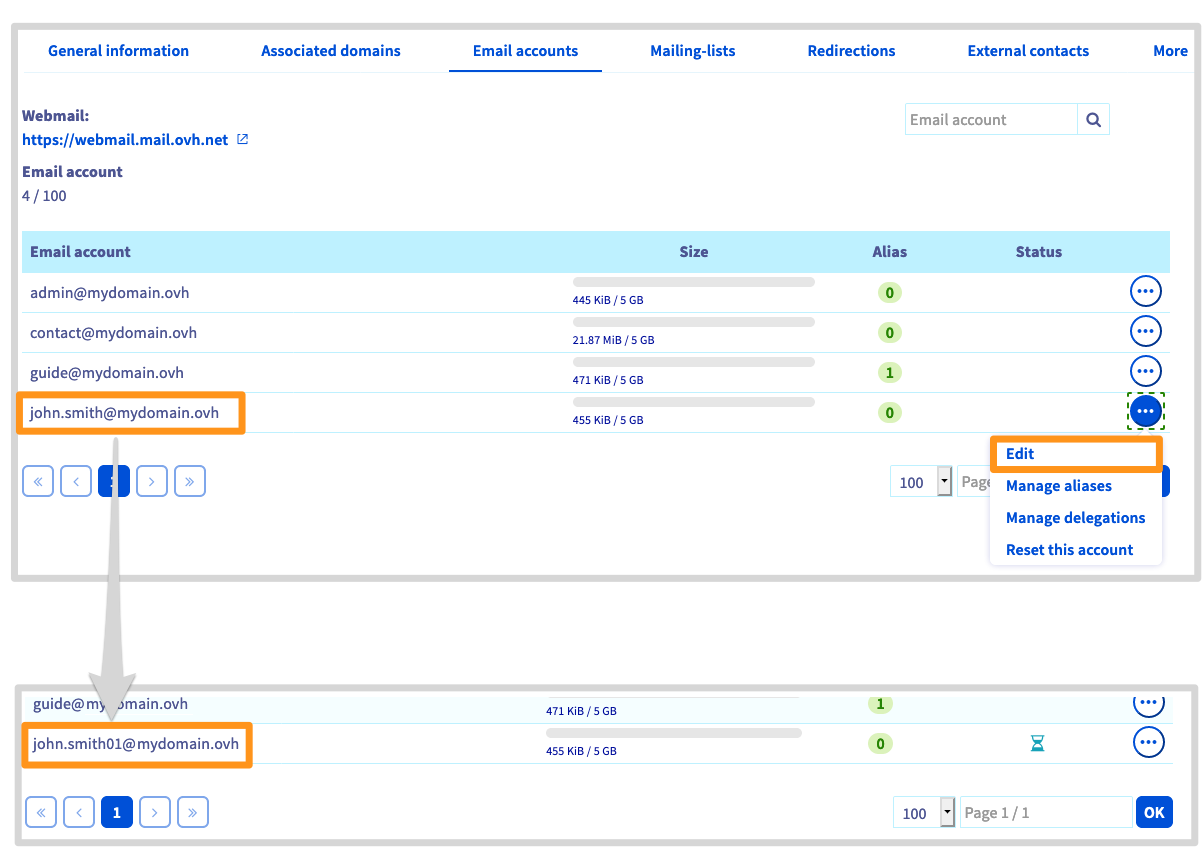Open actions menu for contact@mydomain.ovh
This screenshot has height=867, width=1202.
tap(1145, 331)
